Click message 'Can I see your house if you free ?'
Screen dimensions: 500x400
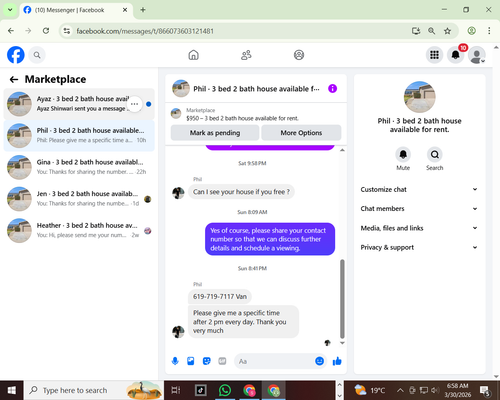(x=241, y=192)
